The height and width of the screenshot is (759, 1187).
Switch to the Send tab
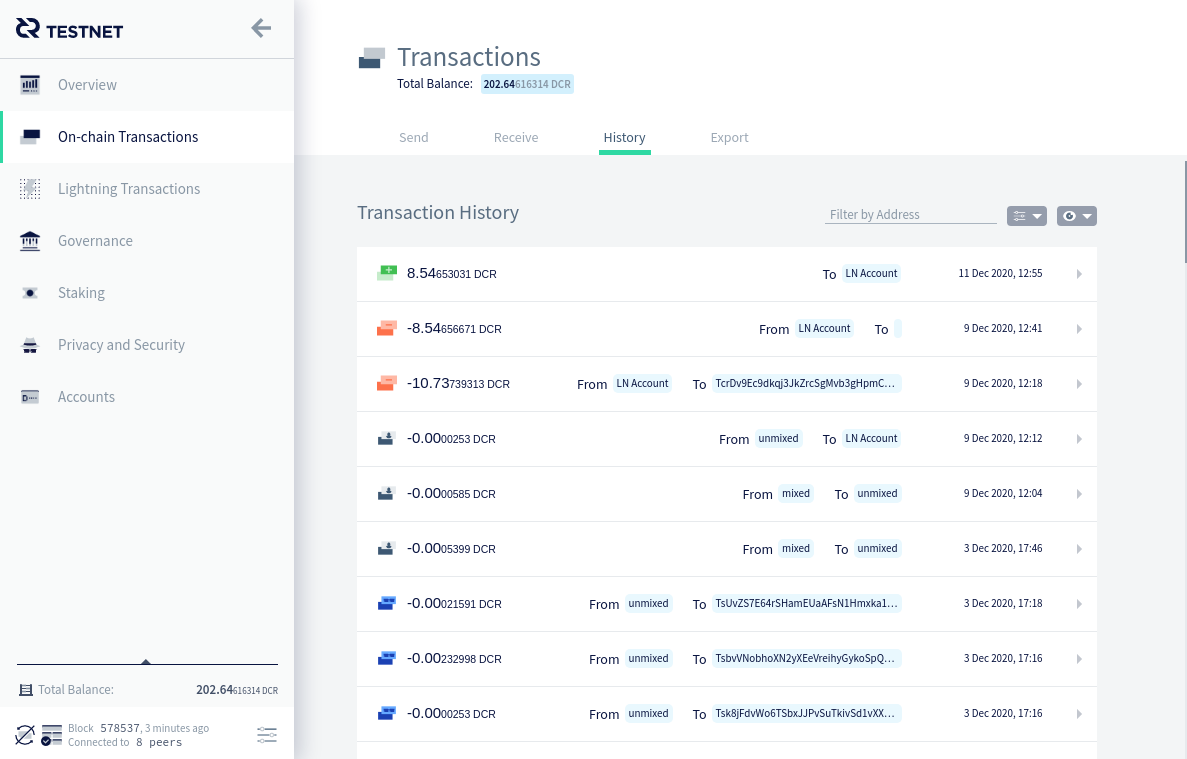tap(414, 138)
